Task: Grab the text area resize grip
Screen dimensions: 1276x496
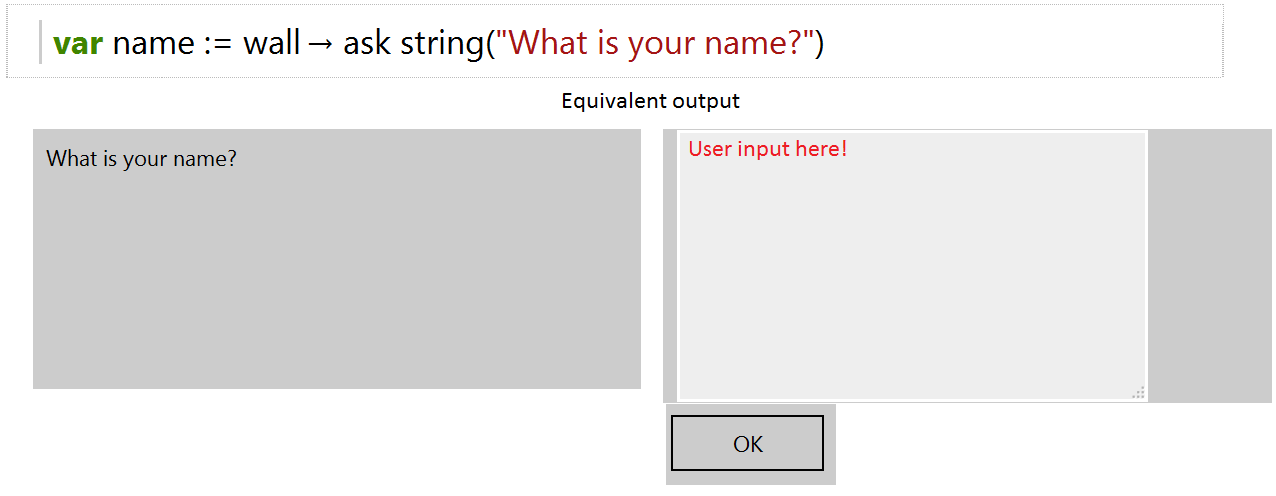Action: tap(1138, 392)
